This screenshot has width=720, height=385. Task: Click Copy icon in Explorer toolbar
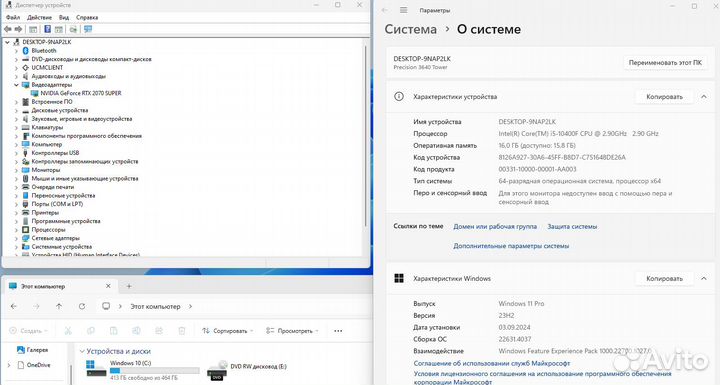click(x=91, y=331)
